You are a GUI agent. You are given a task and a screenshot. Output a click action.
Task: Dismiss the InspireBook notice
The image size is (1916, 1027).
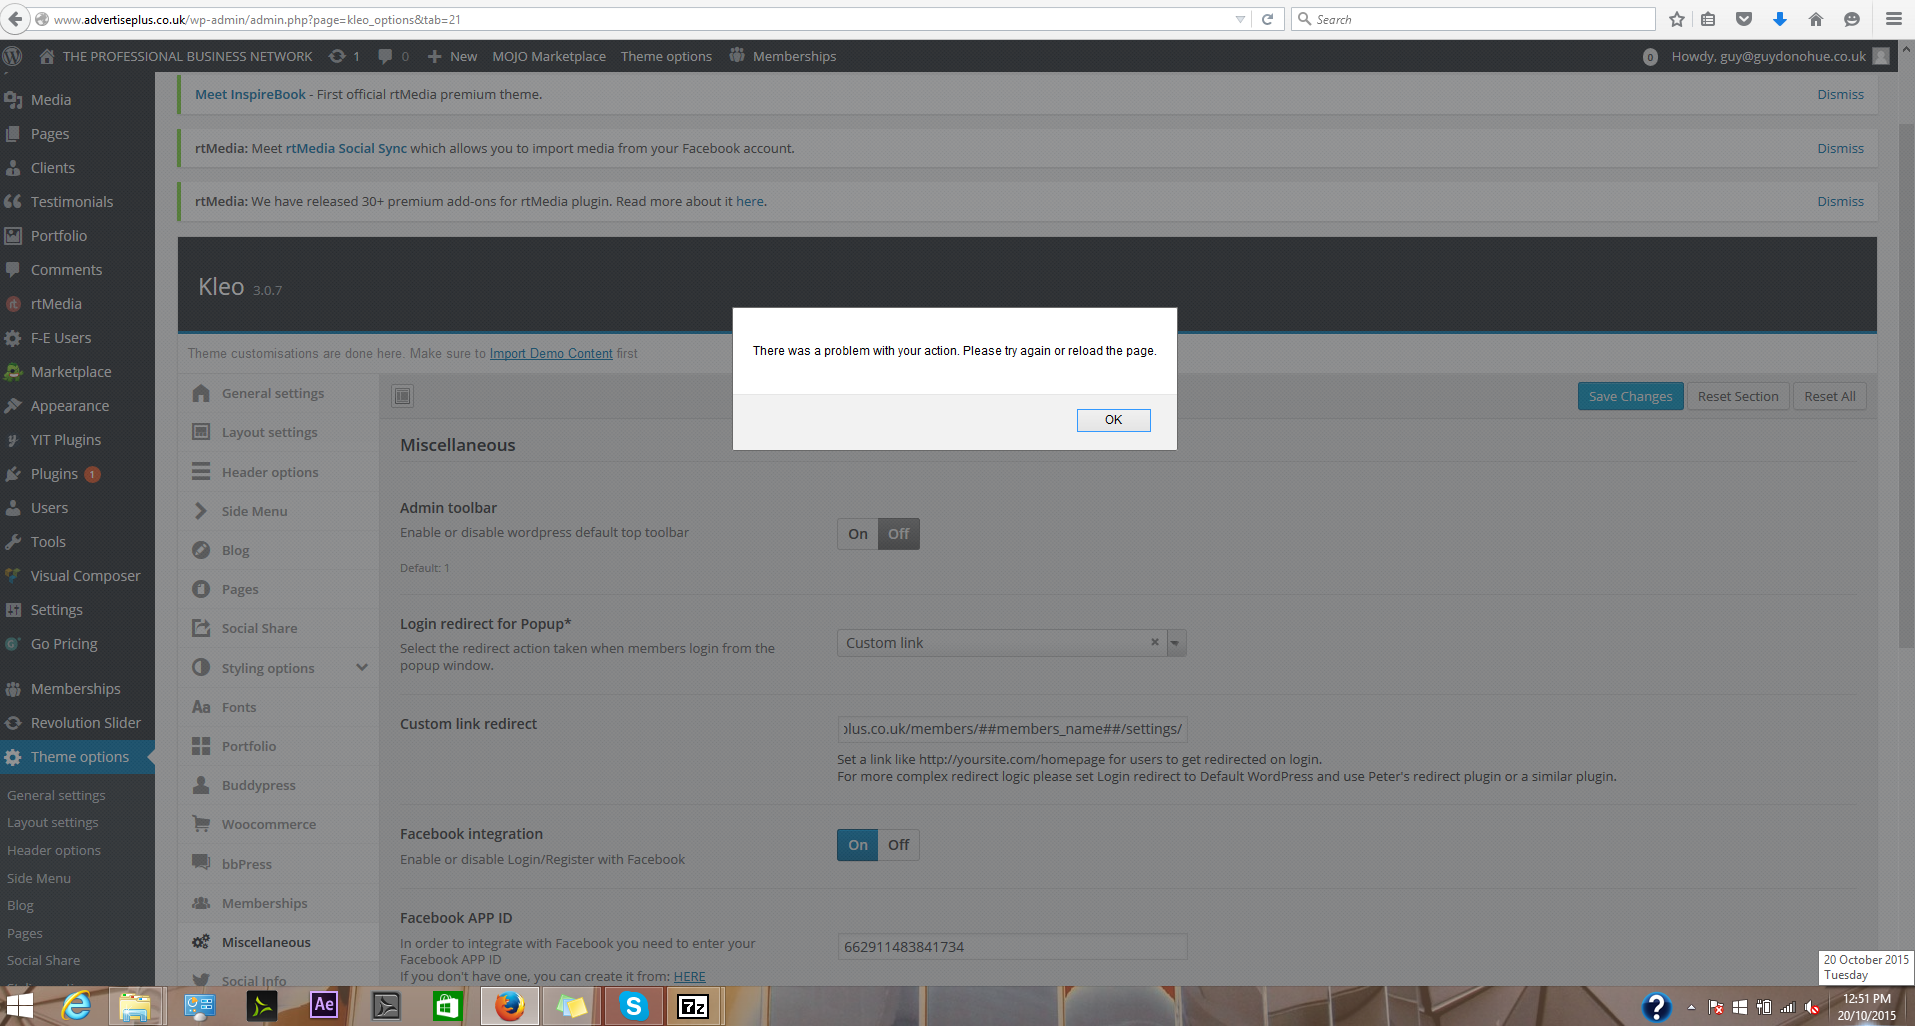(1840, 94)
